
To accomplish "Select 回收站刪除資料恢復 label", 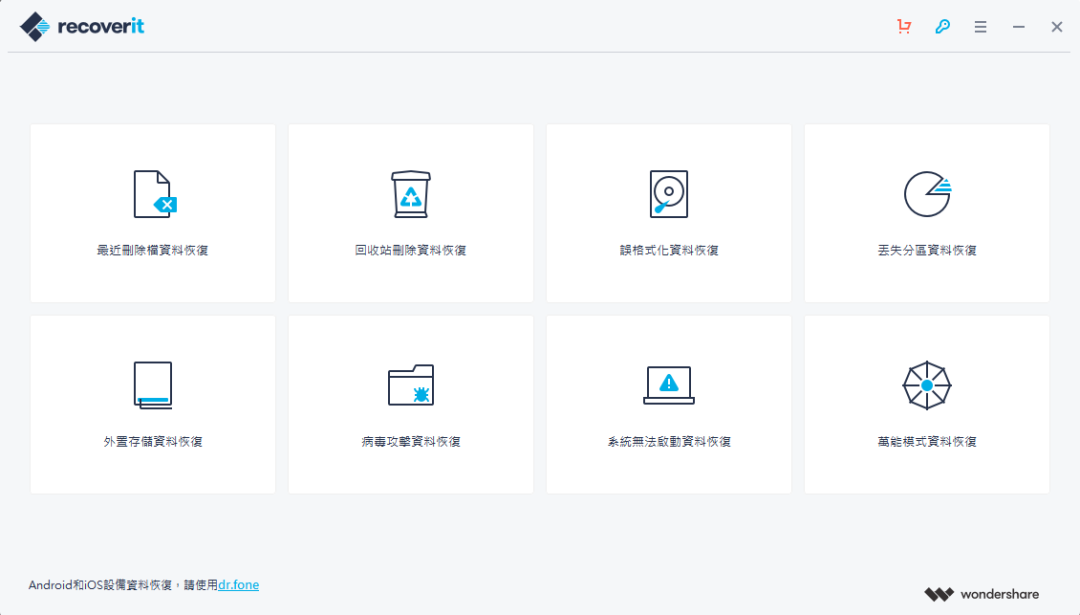I will (411, 250).
